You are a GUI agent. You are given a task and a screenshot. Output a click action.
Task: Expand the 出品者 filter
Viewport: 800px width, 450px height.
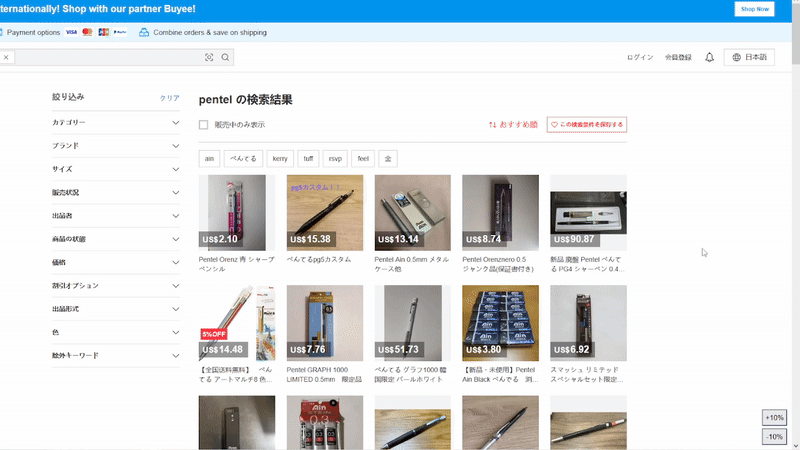(116, 216)
